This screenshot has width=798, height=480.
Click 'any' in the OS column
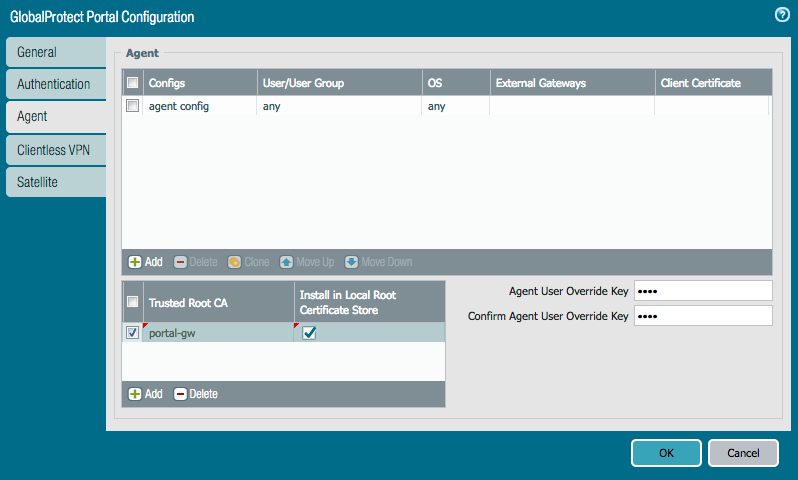(436, 106)
